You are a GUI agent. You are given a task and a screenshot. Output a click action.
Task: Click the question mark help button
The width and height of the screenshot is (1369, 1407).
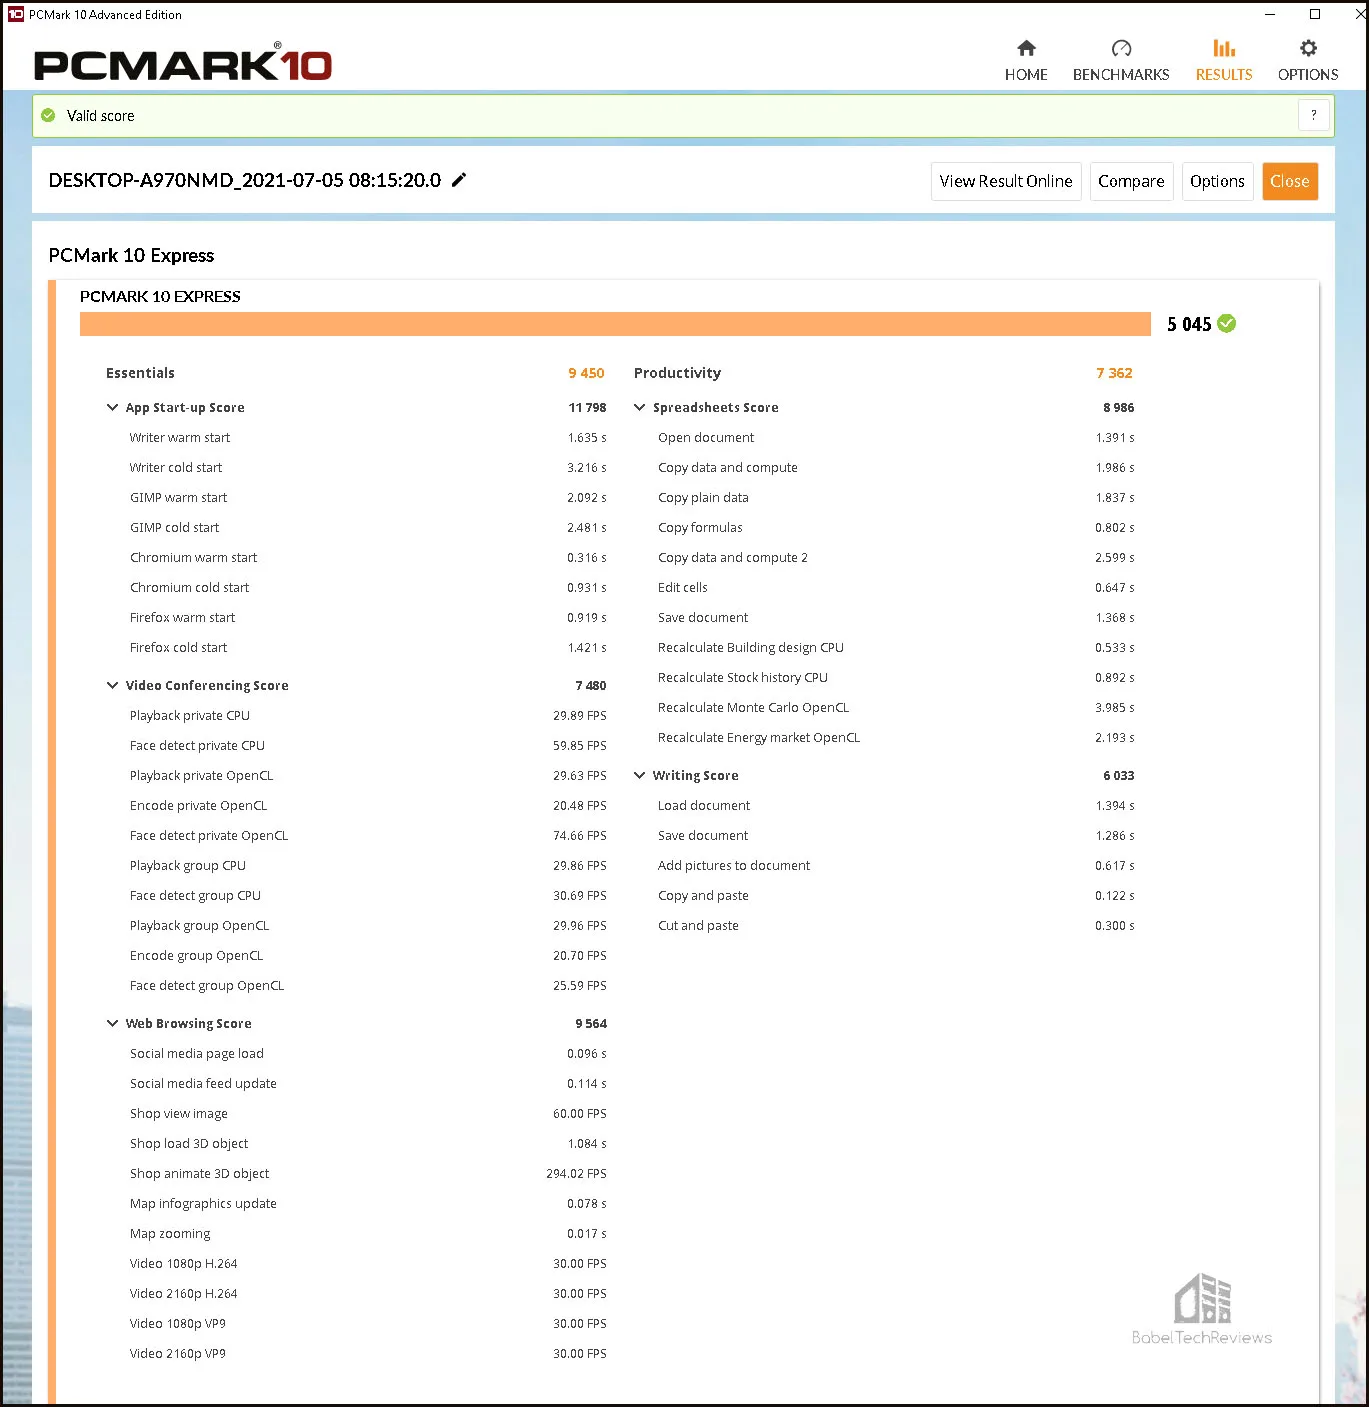coord(1314,115)
